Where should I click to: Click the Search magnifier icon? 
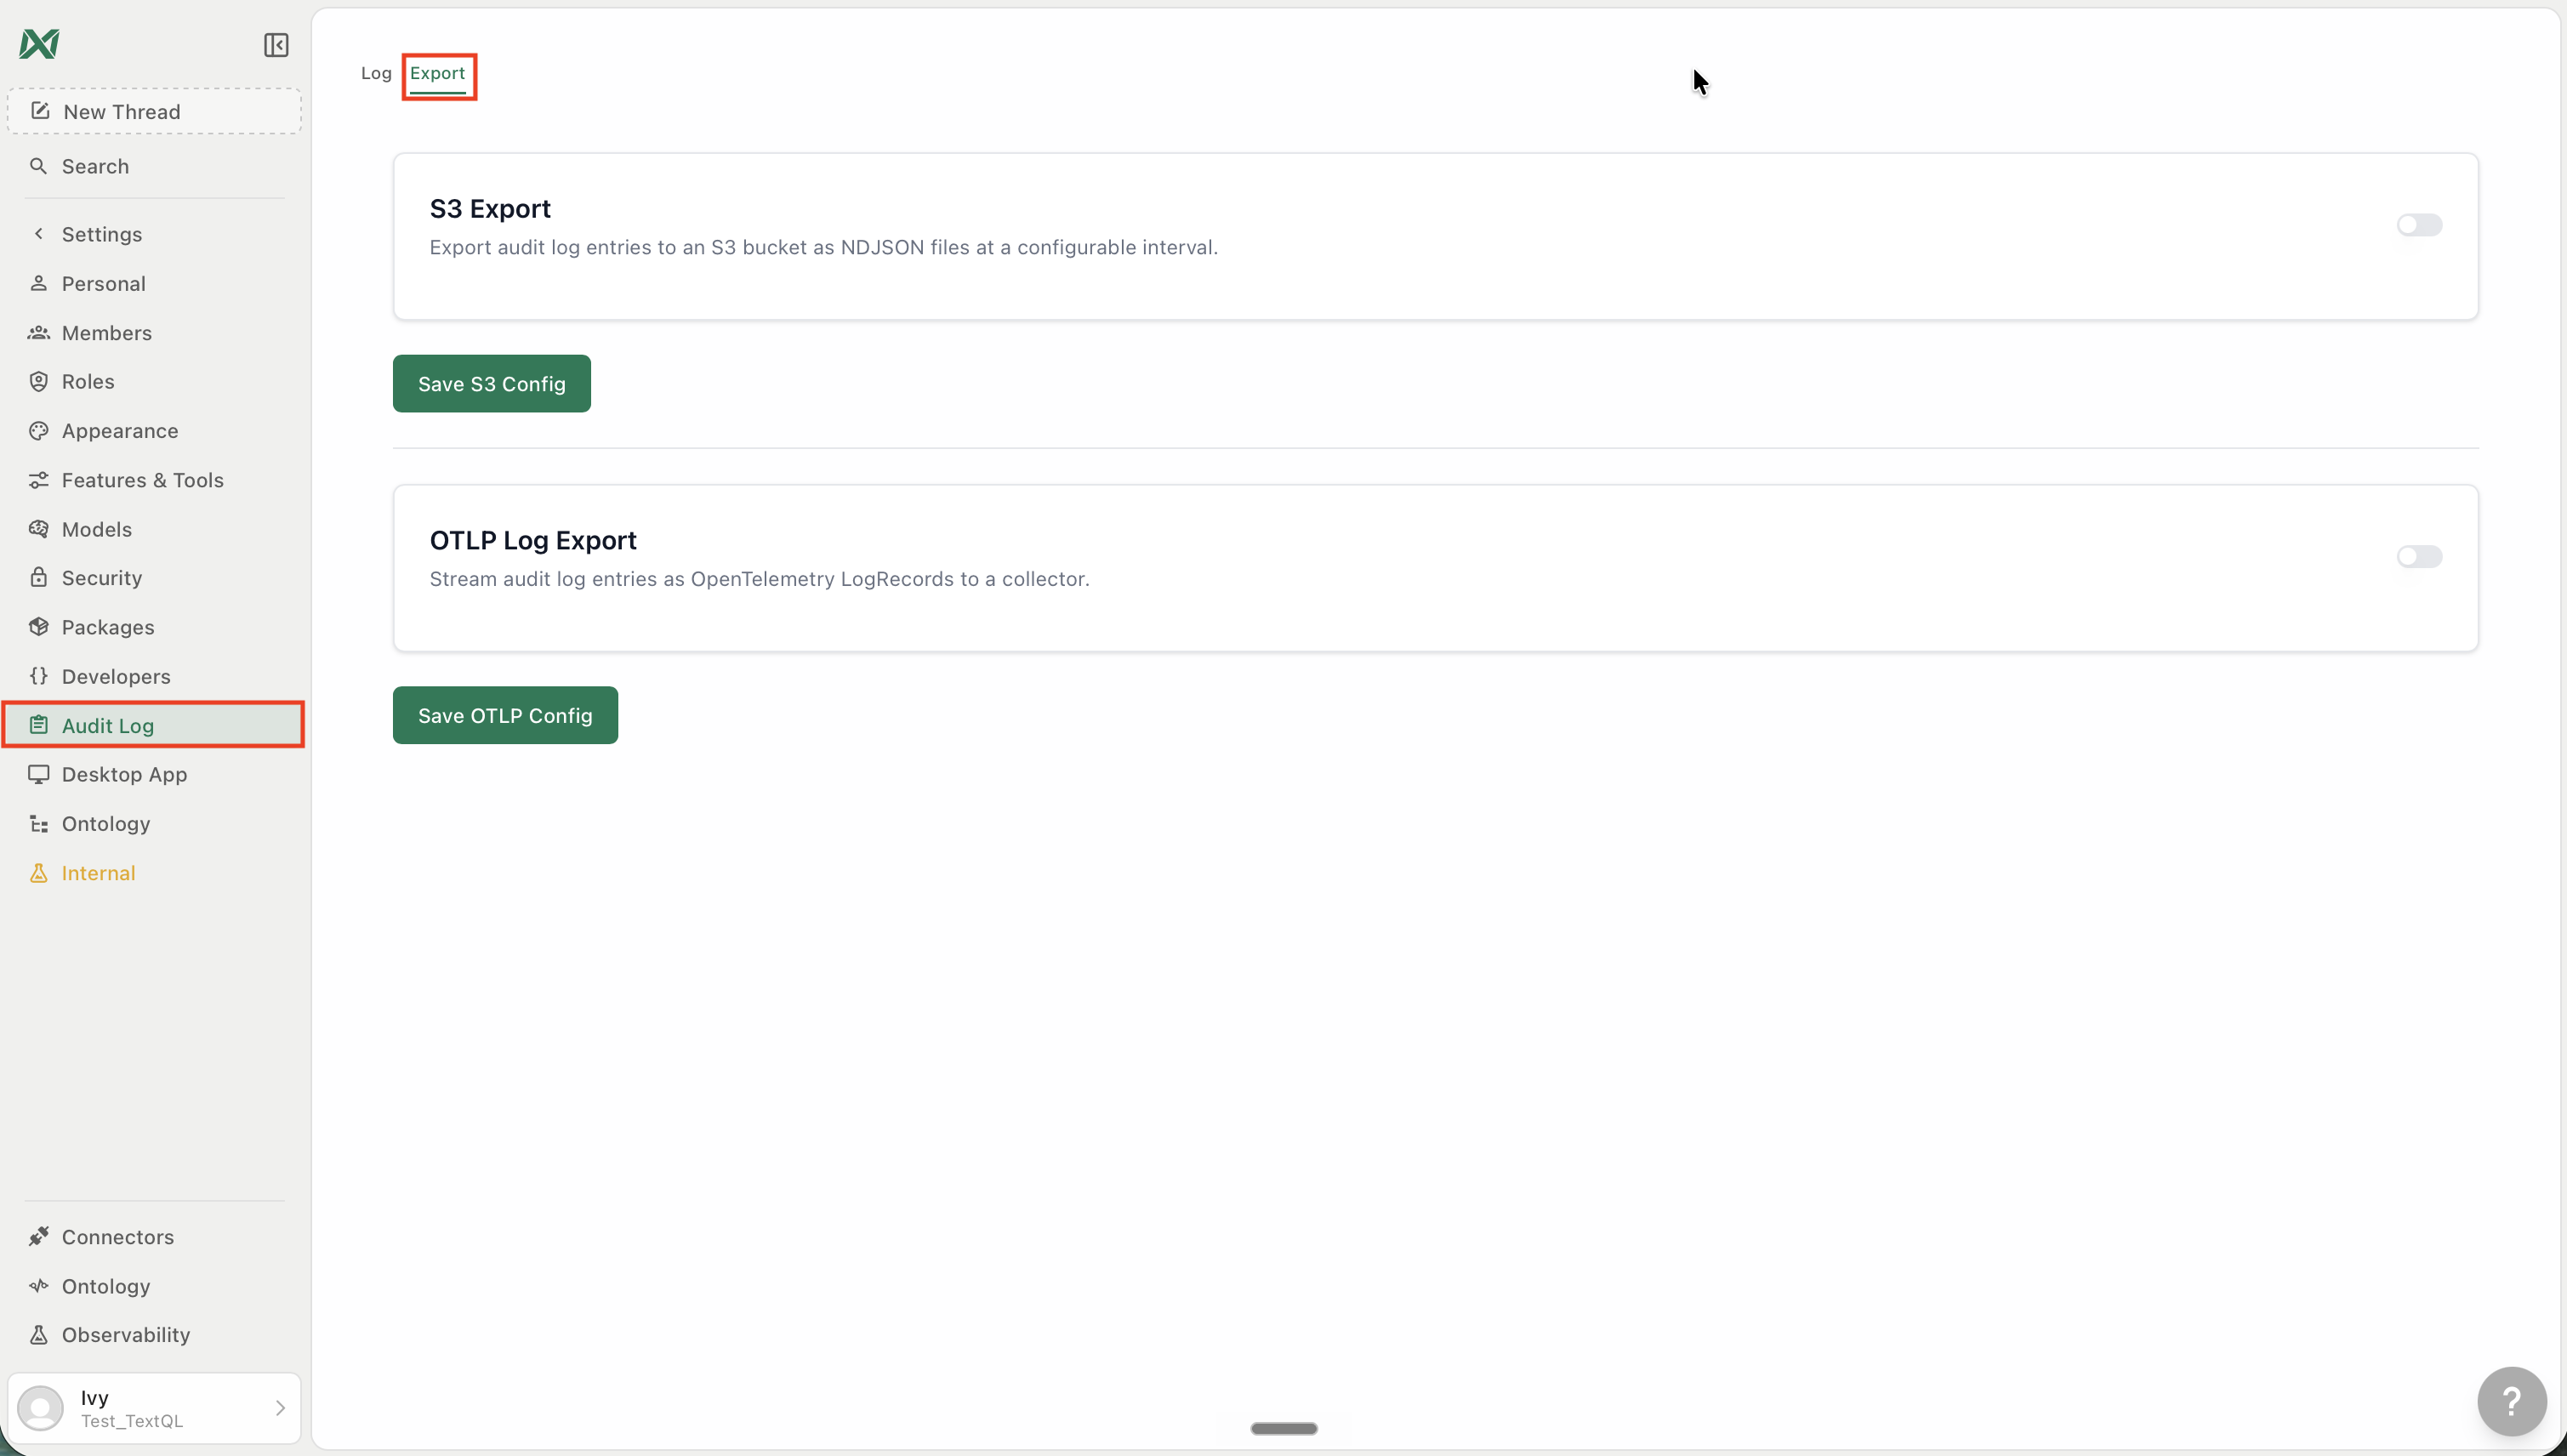tap(38, 166)
